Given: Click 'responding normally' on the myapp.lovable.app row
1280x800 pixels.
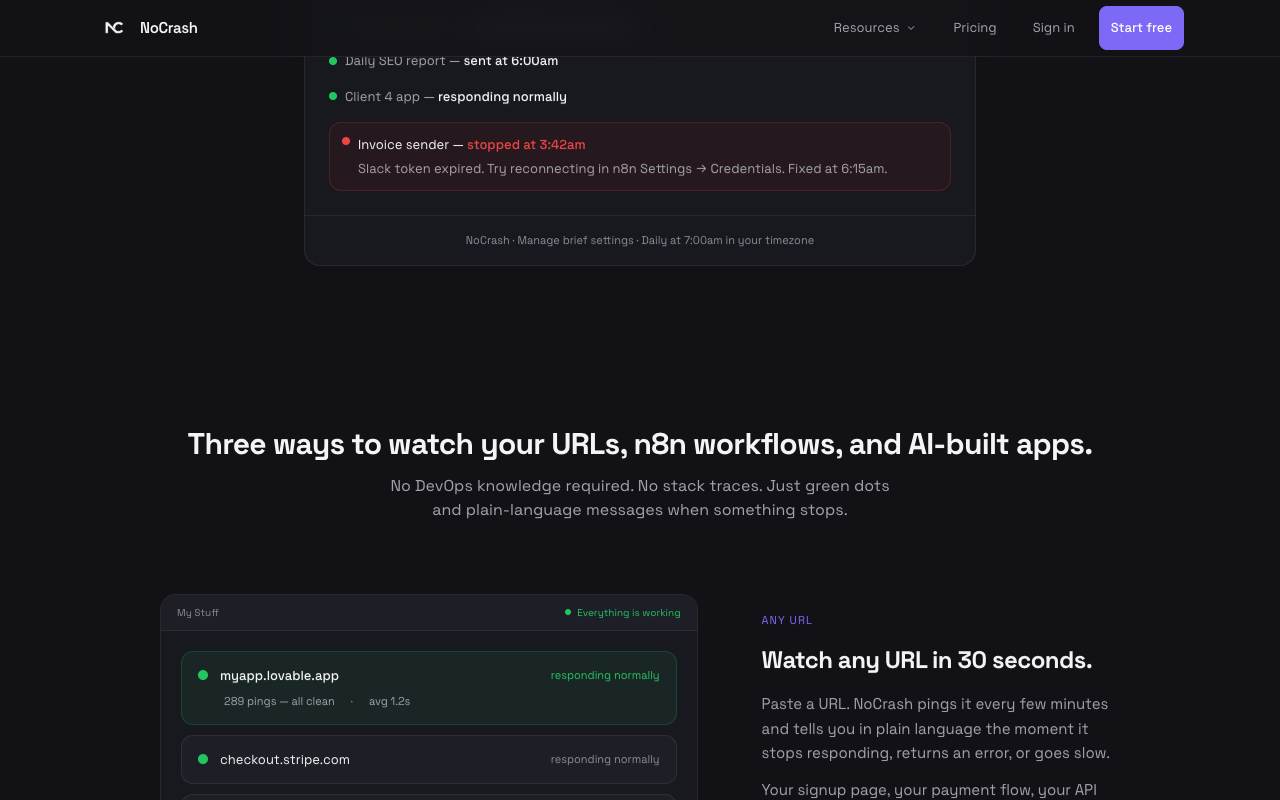Looking at the screenshot, I should 605,675.
